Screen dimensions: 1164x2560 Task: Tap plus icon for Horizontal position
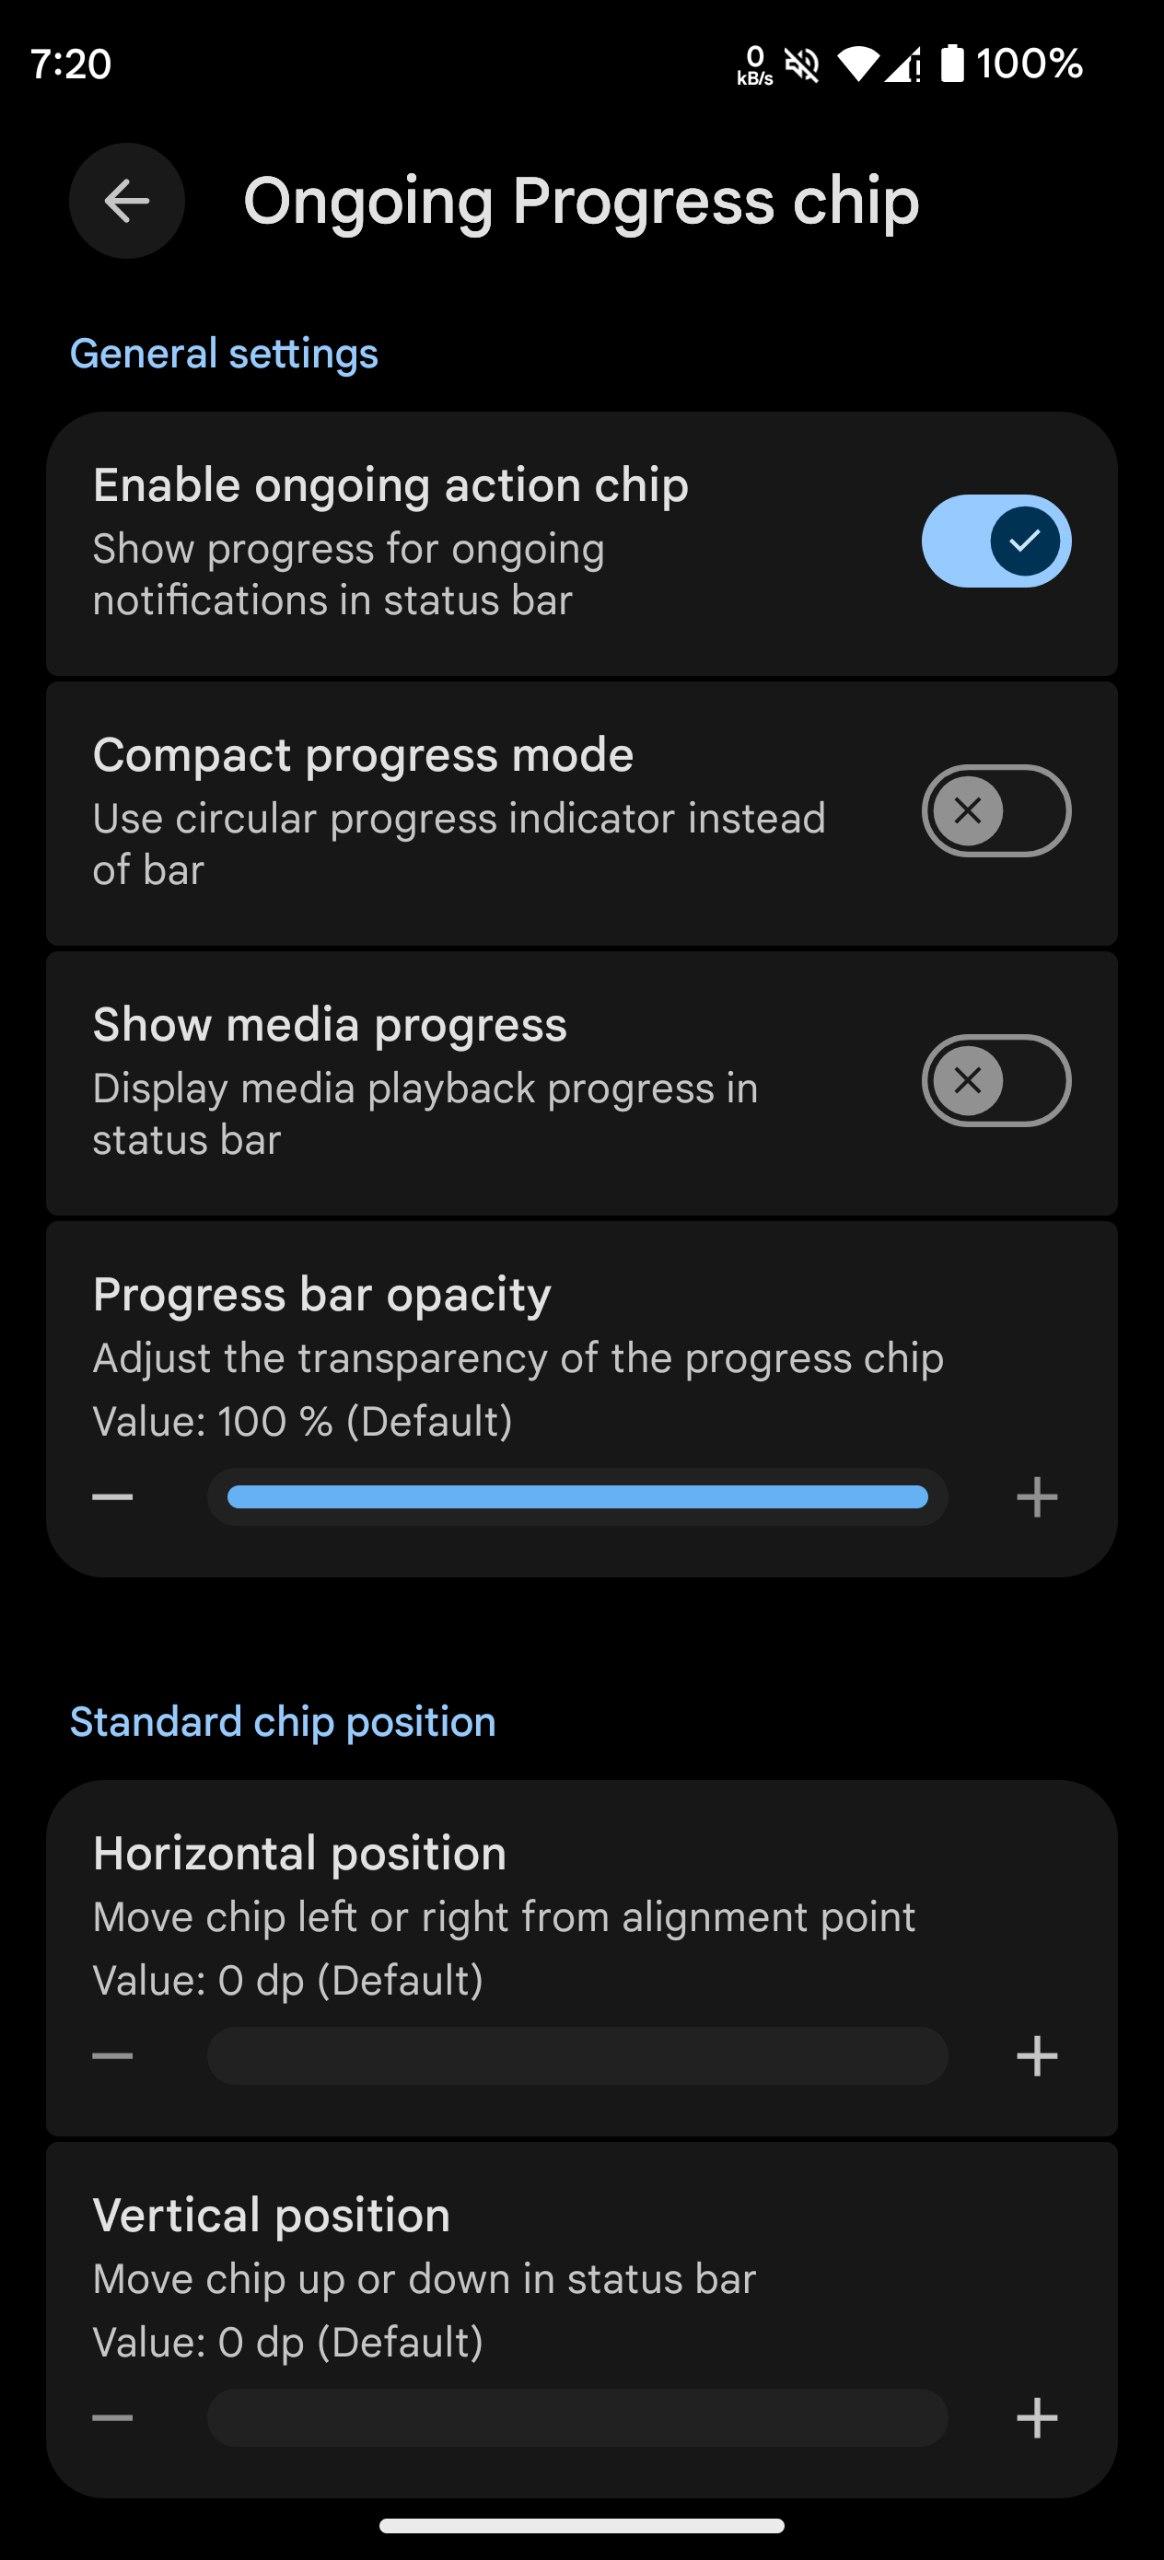pyautogui.click(x=1037, y=2056)
